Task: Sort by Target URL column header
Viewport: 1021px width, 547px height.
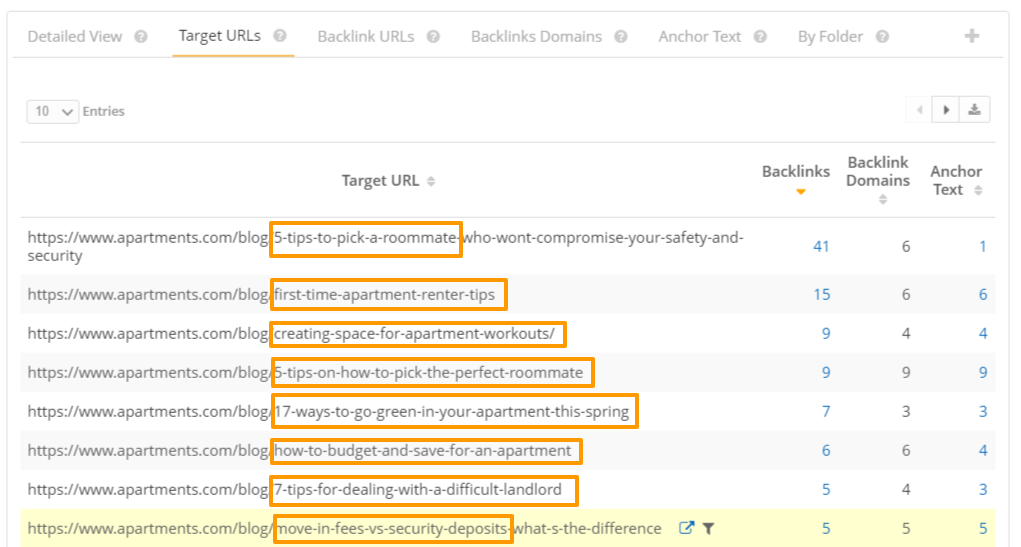Action: pyautogui.click(x=388, y=180)
